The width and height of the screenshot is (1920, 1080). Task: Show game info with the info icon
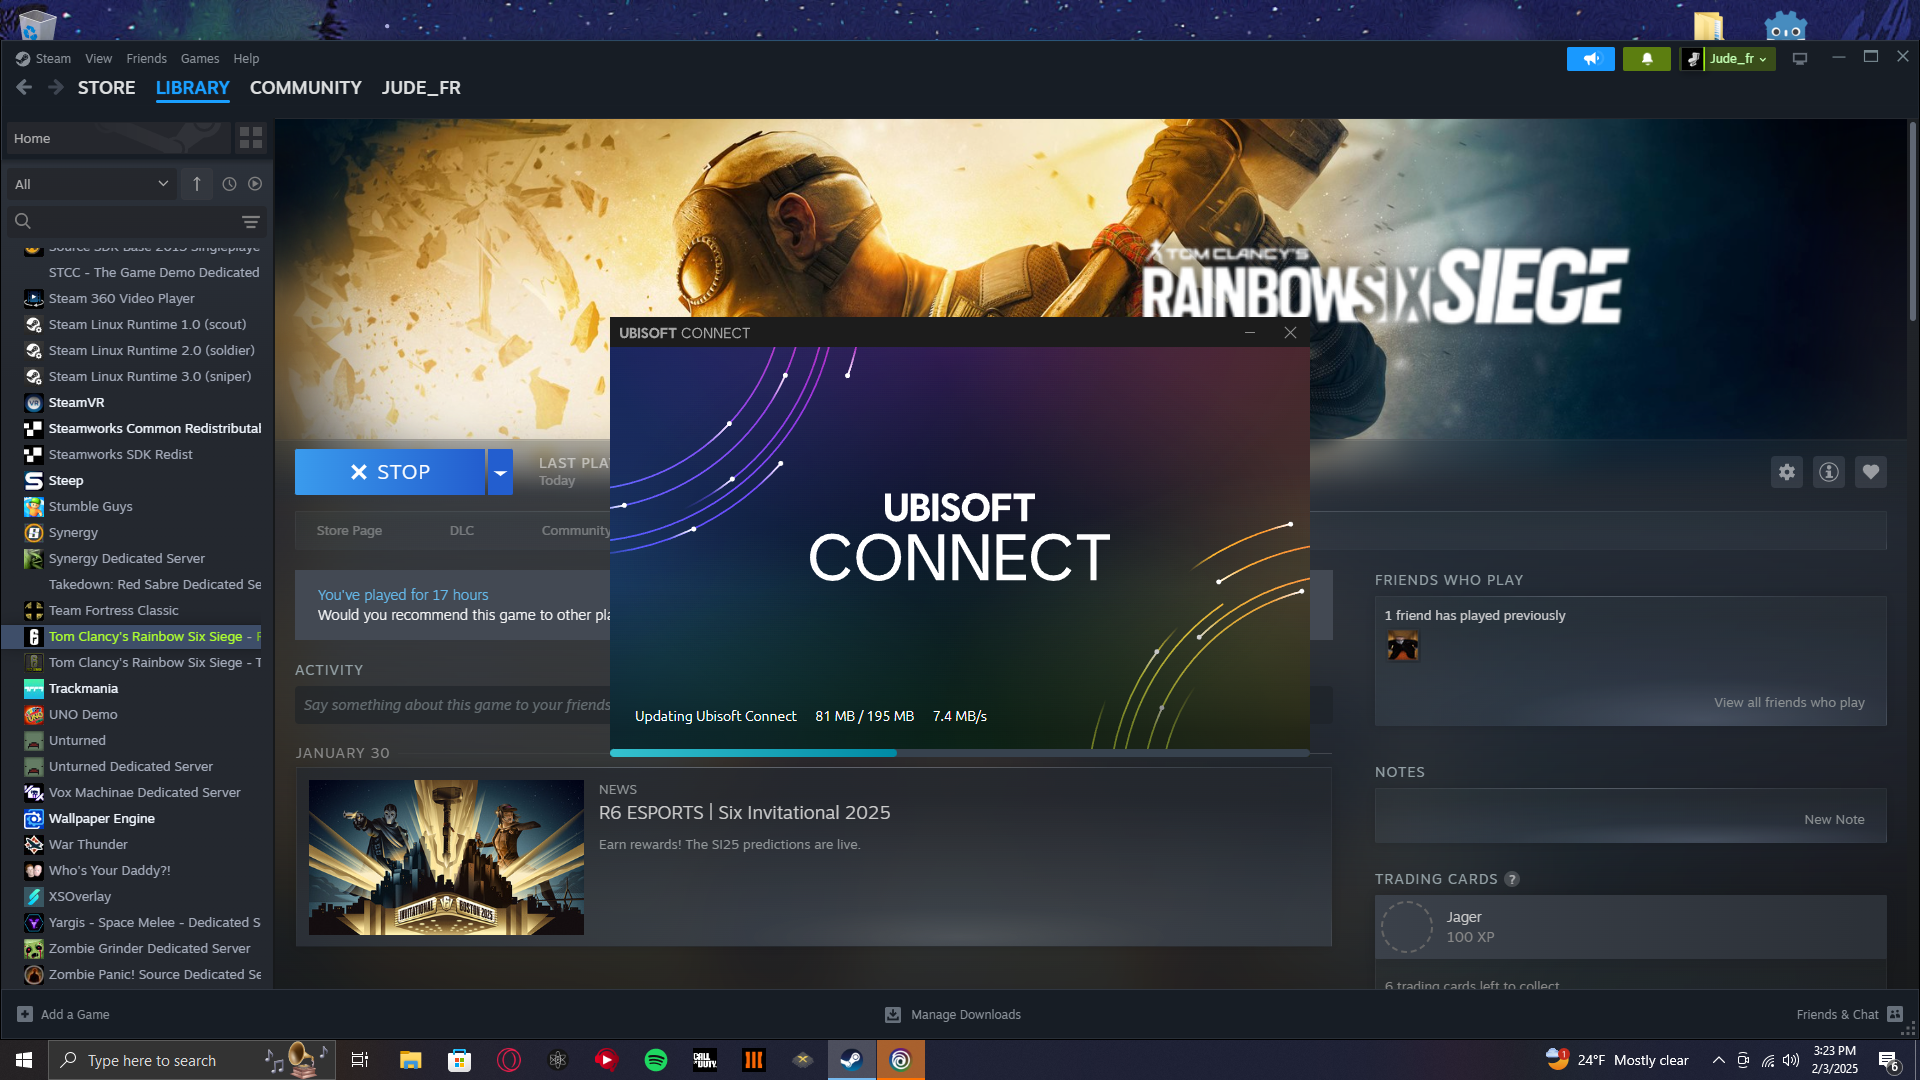pyautogui.click(x=1829, y=472)
